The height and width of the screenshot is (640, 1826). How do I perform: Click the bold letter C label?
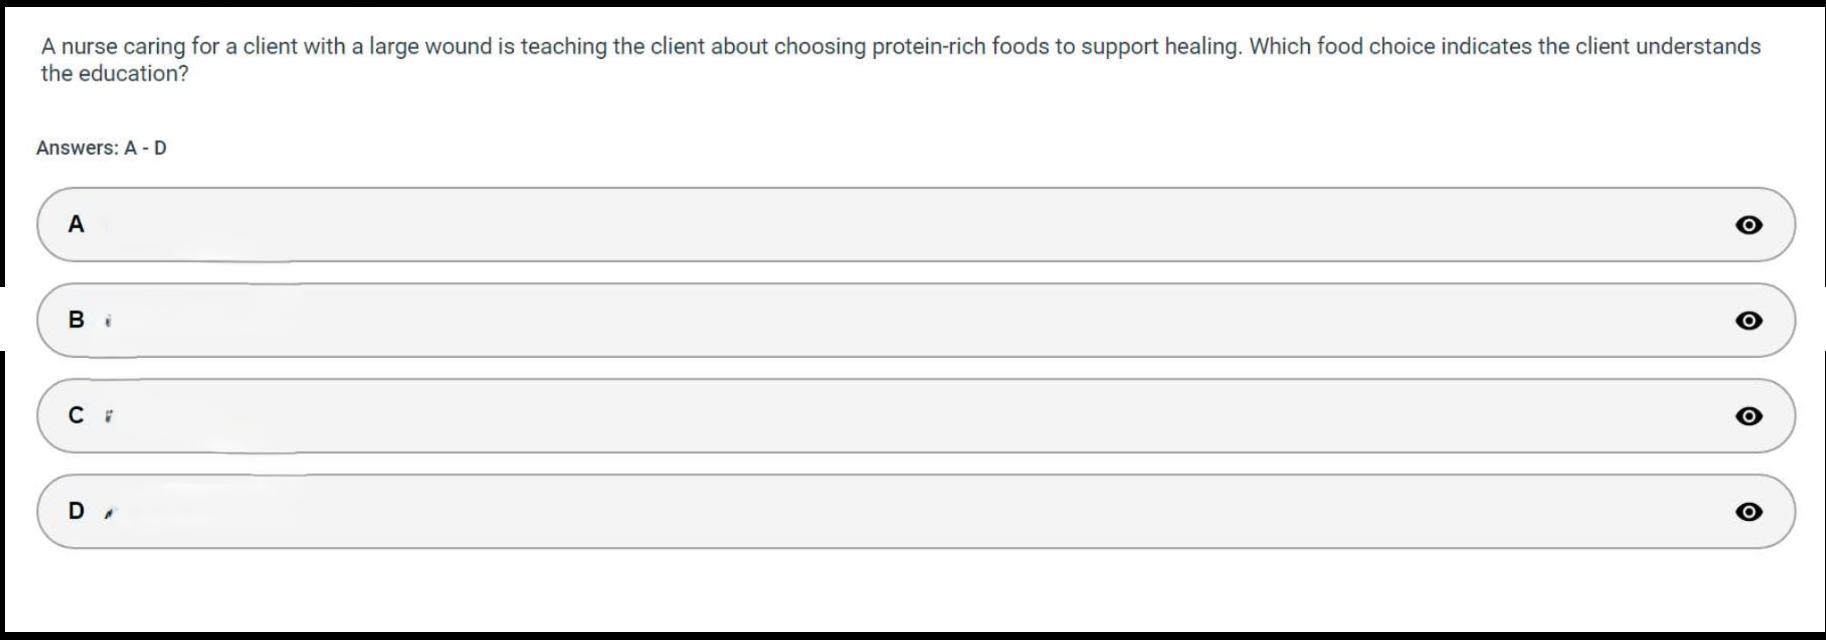click(76, 415)
